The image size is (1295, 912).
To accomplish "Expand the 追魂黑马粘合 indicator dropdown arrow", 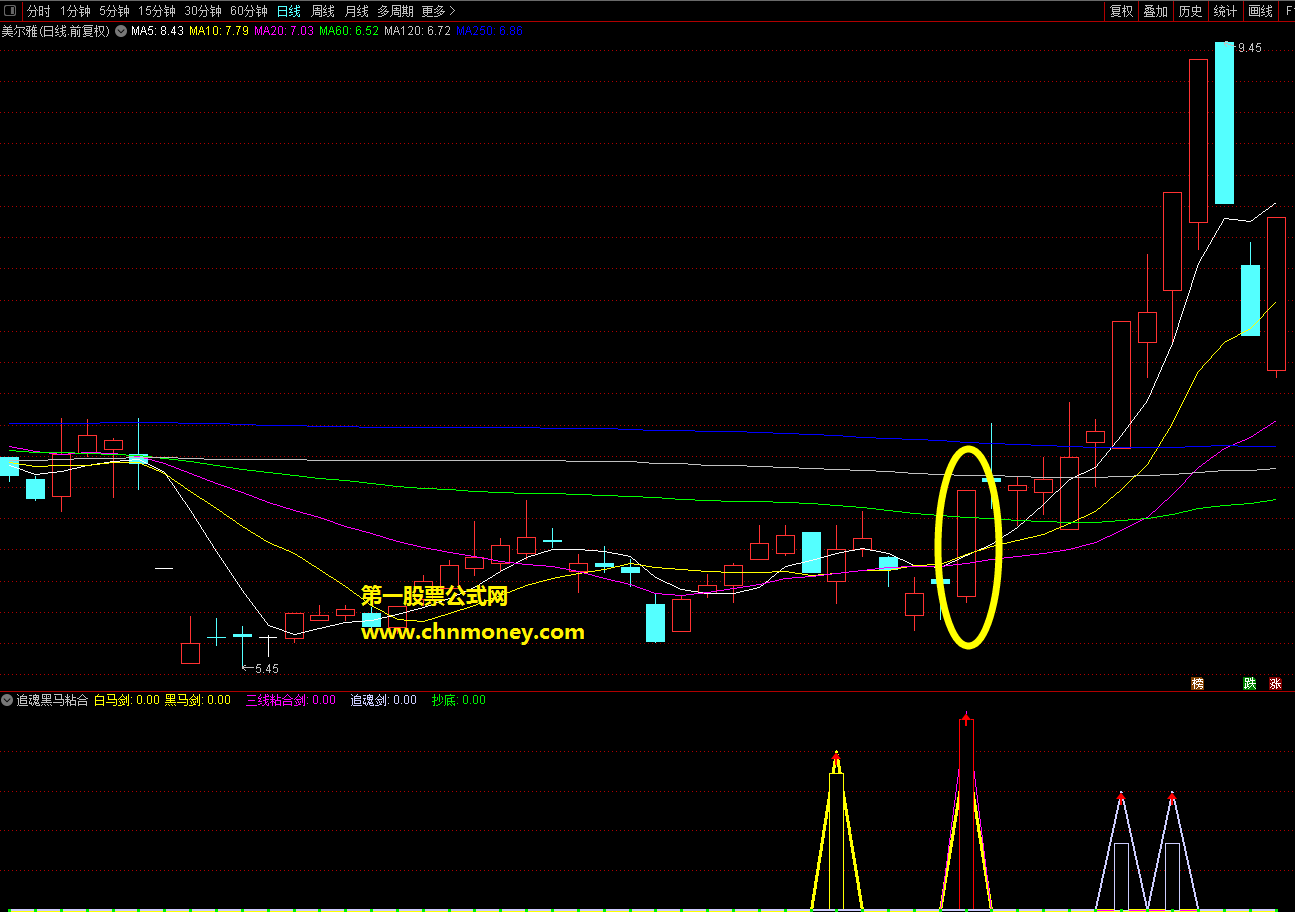I will [x=7, y=700].
